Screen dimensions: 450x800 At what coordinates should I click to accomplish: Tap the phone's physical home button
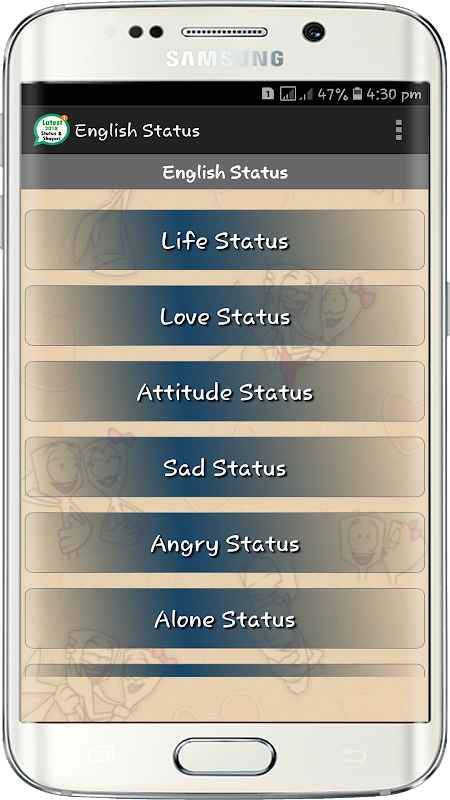pyautogui.click(x=225, y=756)
